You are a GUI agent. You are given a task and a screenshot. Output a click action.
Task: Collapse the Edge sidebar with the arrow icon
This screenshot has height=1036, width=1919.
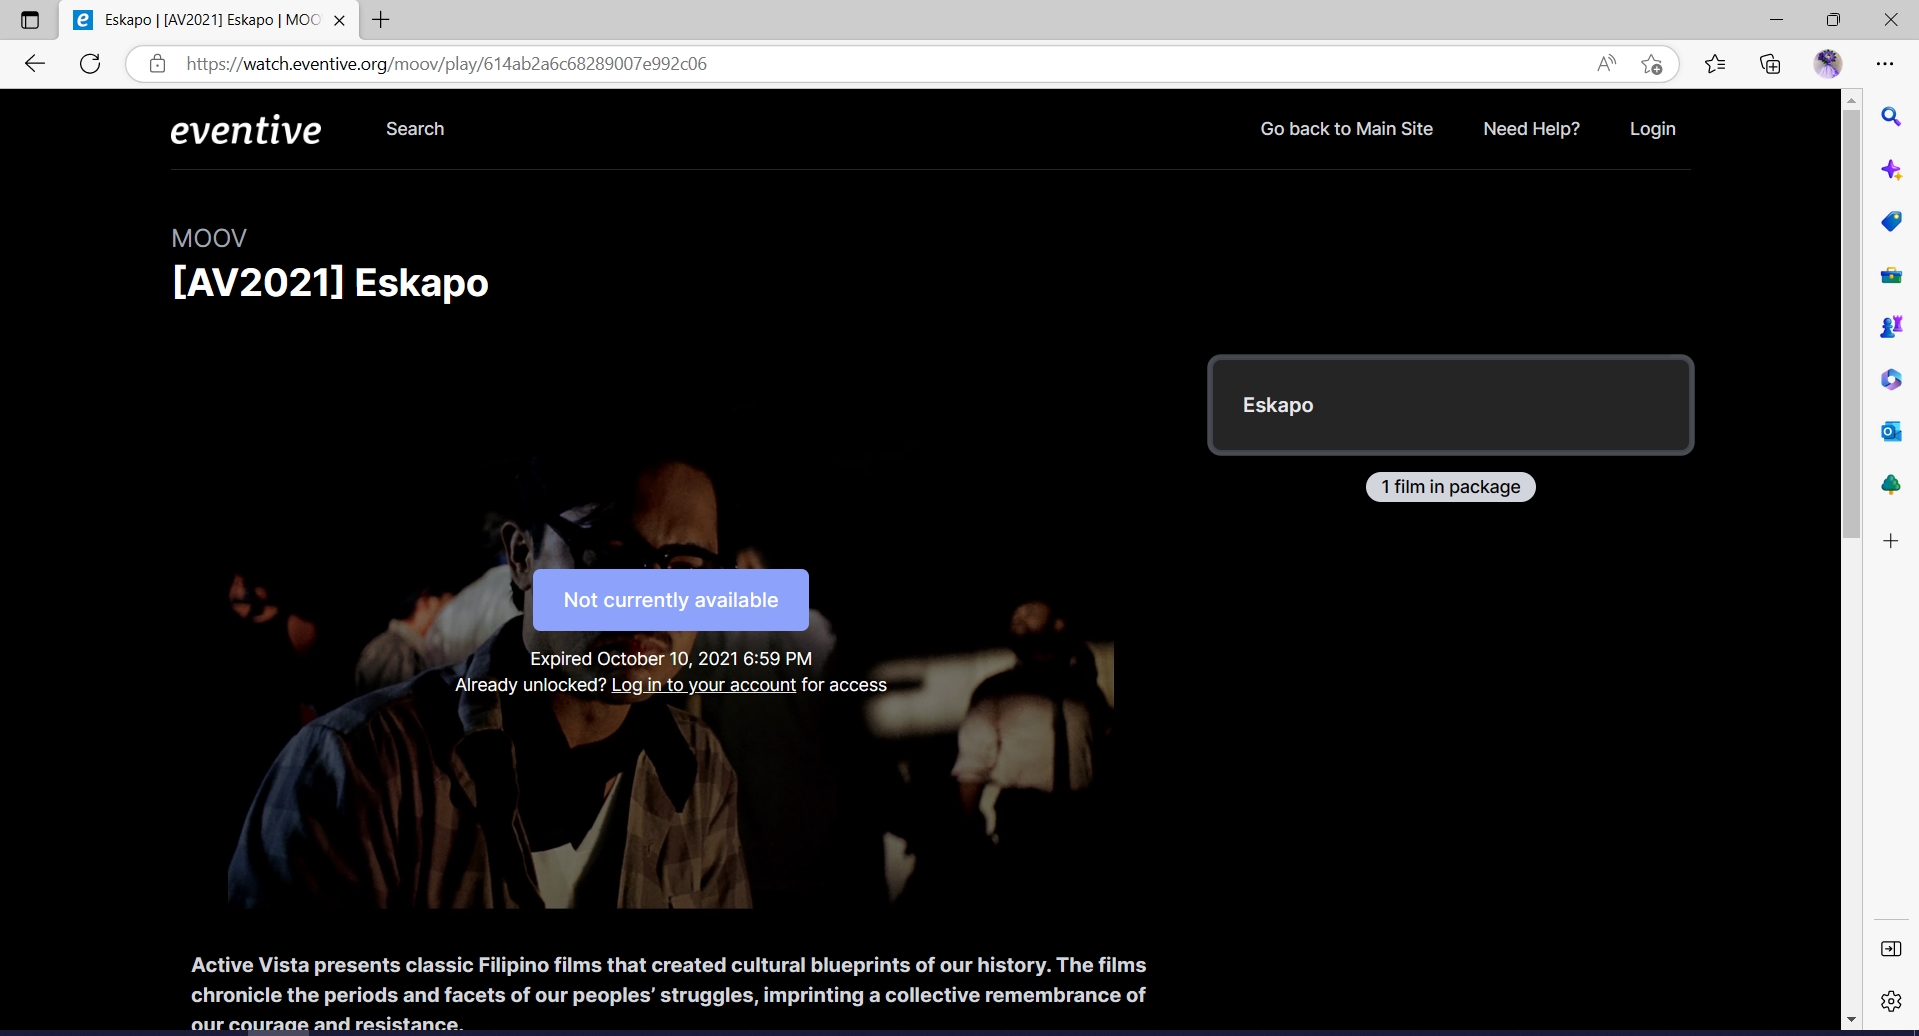1892,948
